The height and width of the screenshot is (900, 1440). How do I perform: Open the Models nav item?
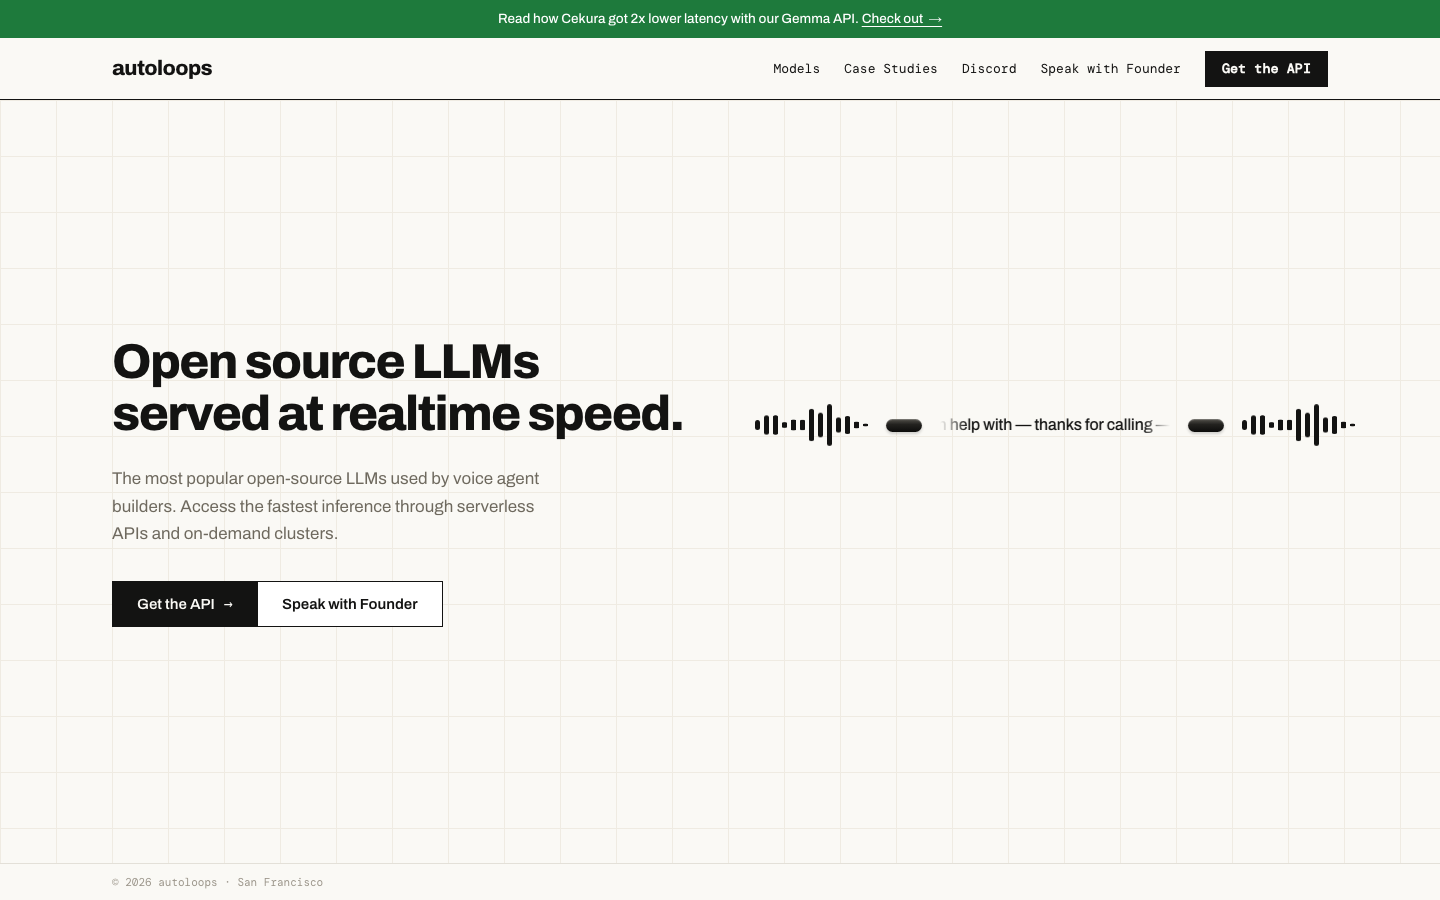click(796, 69)
